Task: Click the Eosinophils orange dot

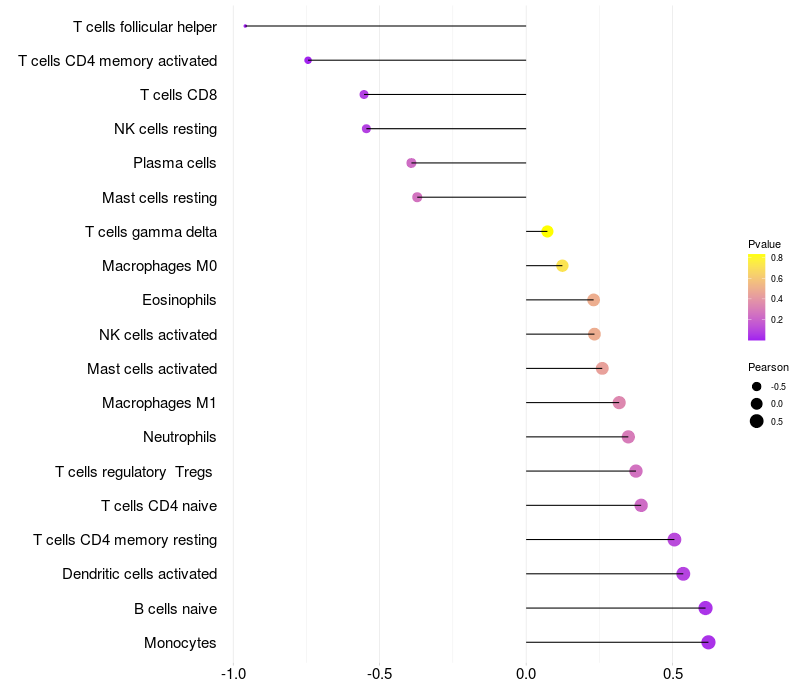Action: pos(593,300)
